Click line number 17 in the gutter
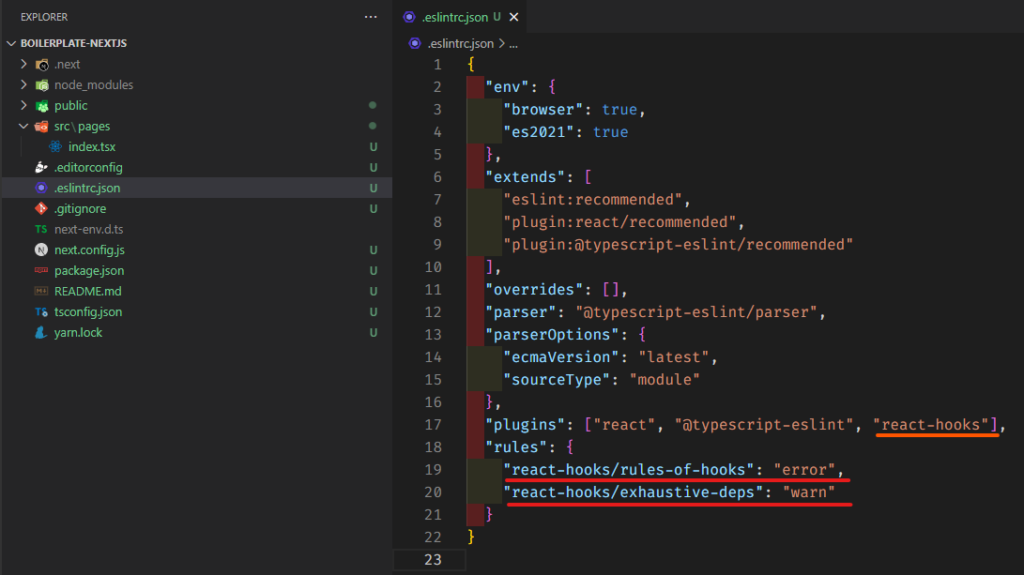 point(433,425)
